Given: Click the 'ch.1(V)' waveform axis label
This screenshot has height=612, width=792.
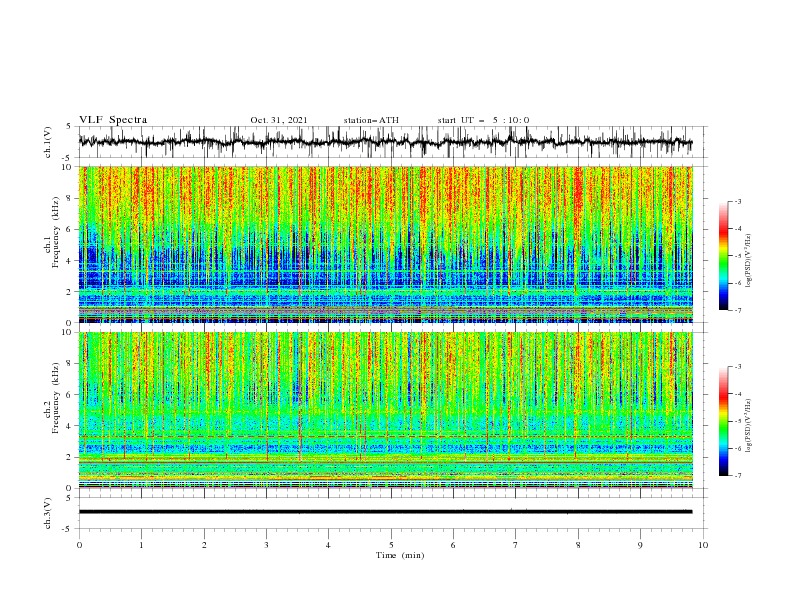Looking at the screenshot, I should tap(48, 142).
